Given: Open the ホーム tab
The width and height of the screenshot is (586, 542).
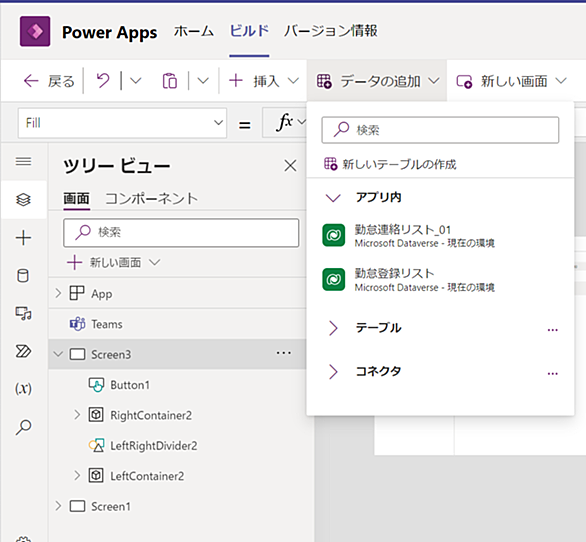Looking at the screenshot, I should pos(194,31).
